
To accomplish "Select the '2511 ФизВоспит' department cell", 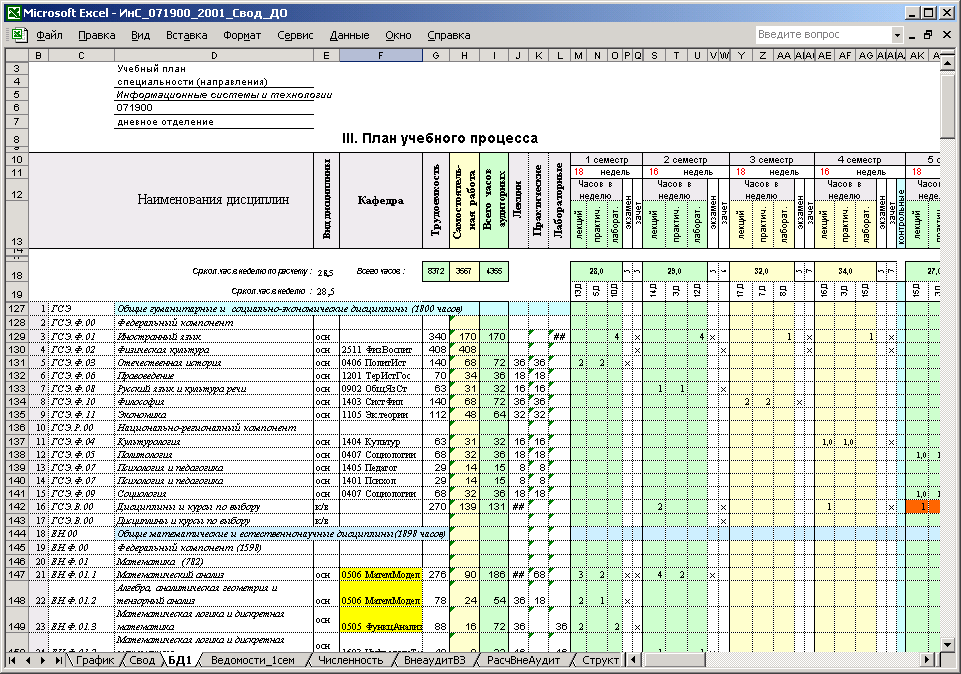I will tap(381, 350).
